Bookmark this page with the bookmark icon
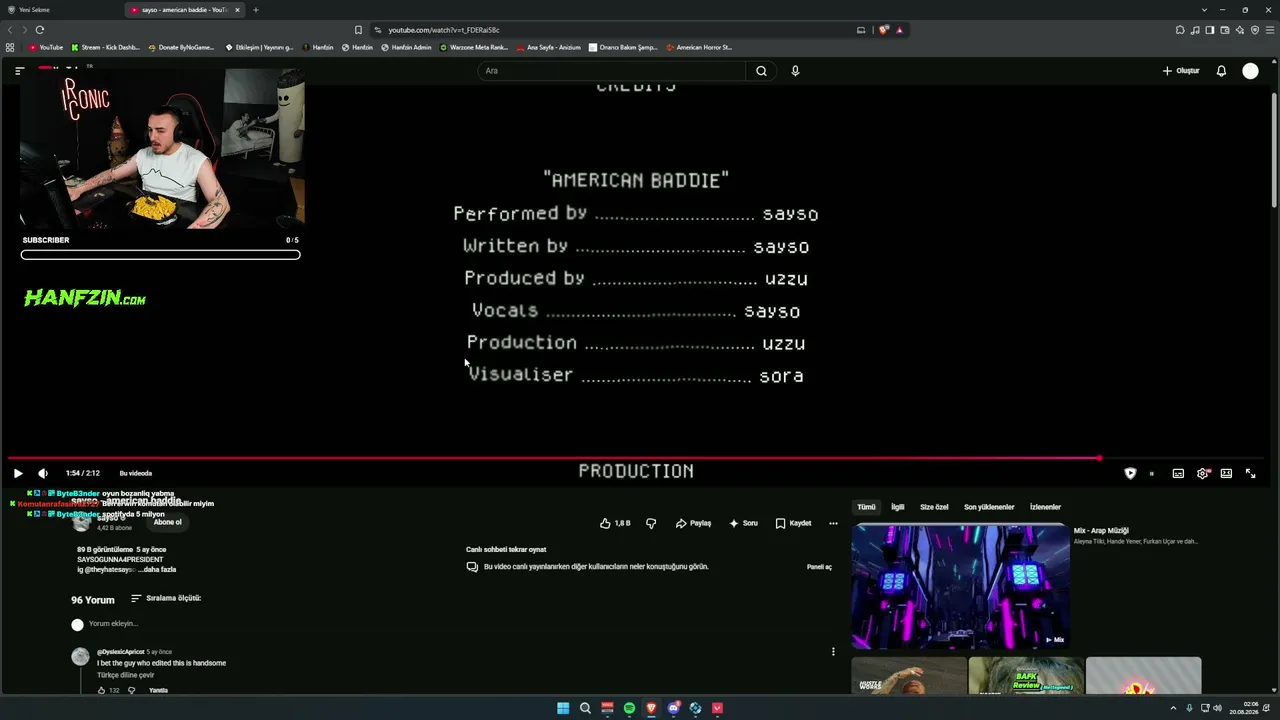The width and height of the screenshot is (1280, 720). click(358, 30)
